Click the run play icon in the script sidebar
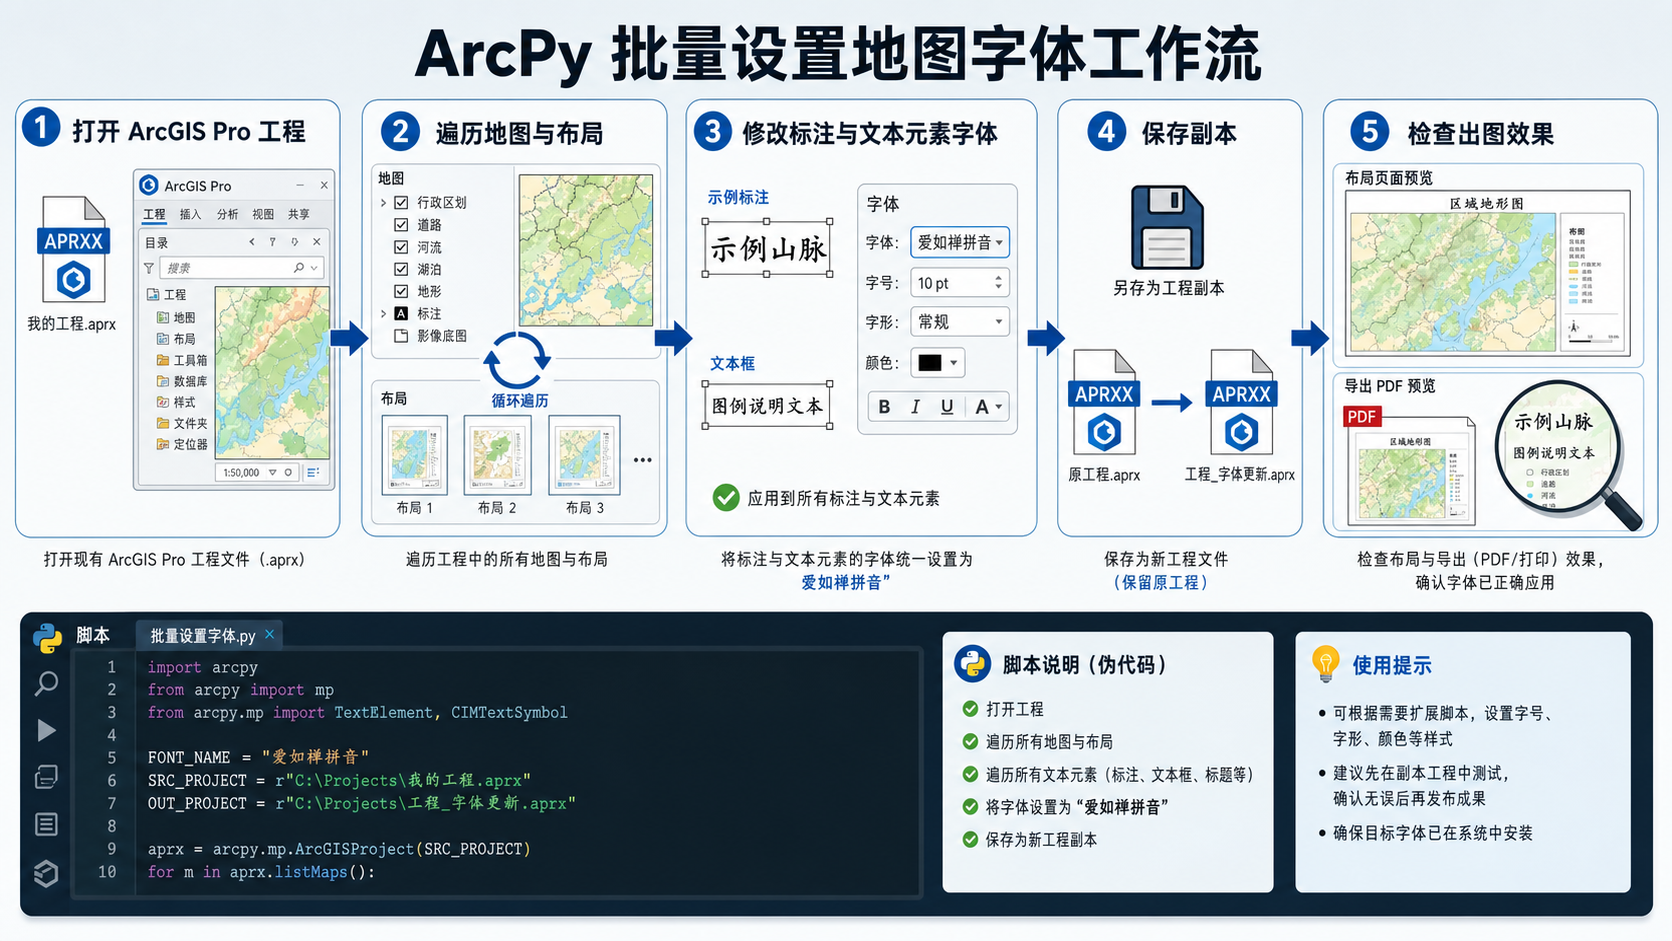The height and width of the screenshot is (941, 1672). click(46, 731)
